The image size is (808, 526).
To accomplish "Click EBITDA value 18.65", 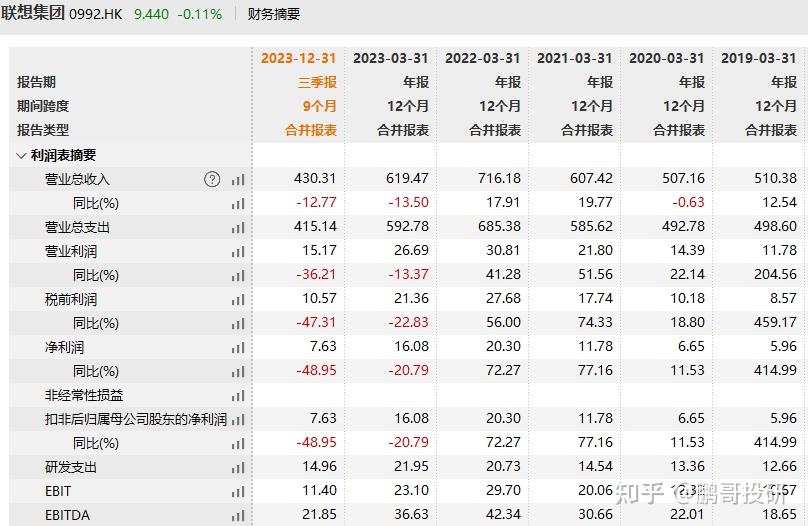I will tap(780, 514).
